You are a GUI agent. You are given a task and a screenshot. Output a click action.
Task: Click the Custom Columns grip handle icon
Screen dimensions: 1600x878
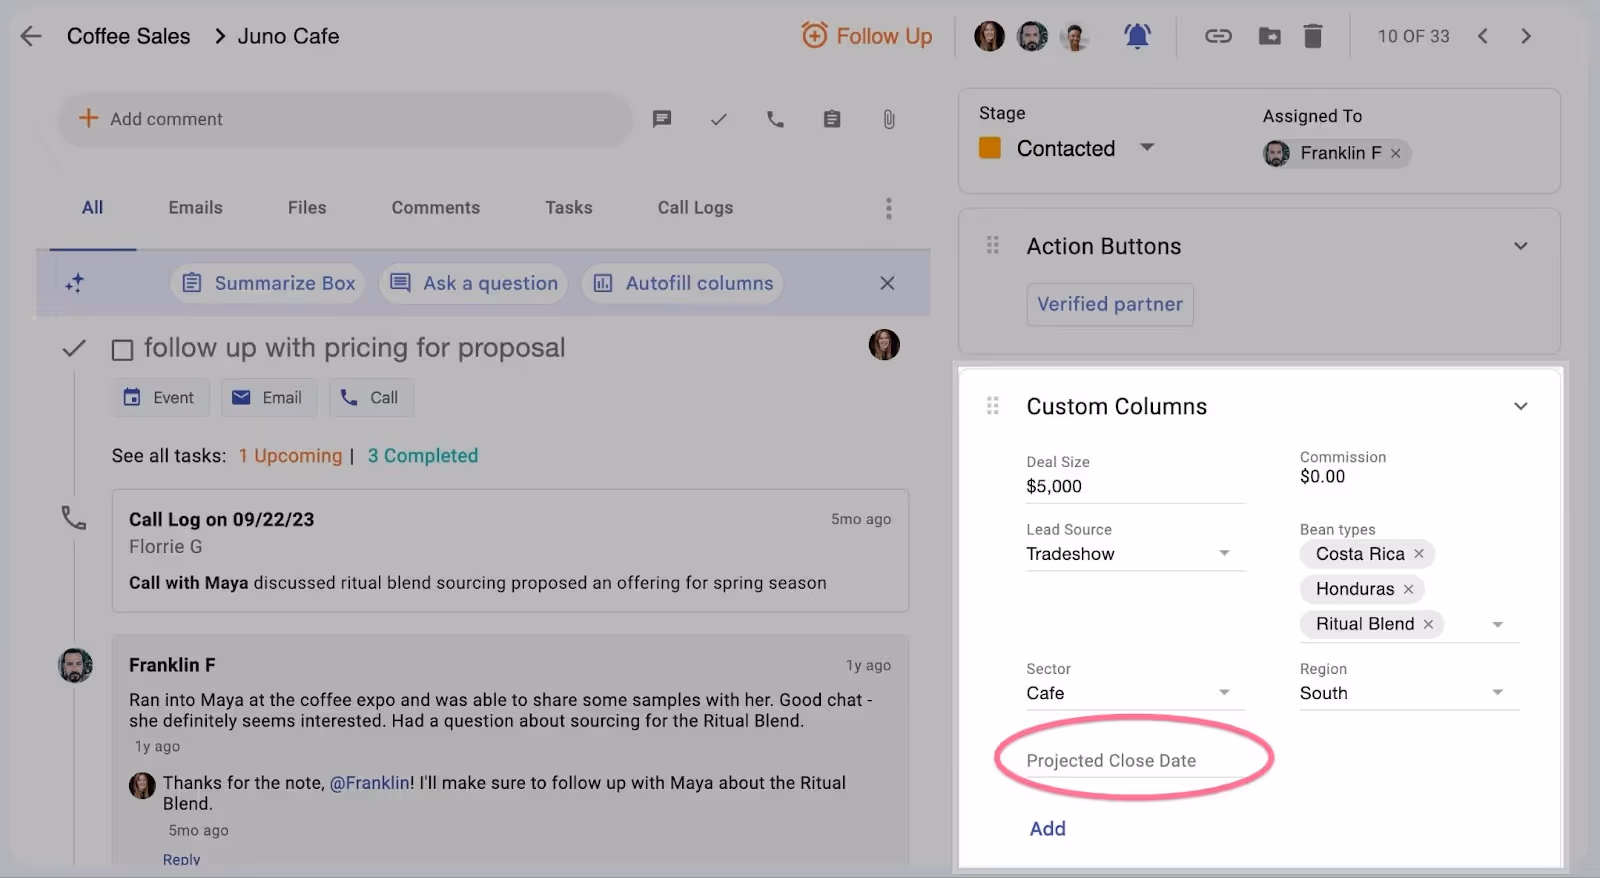click(x=992, y=406)
